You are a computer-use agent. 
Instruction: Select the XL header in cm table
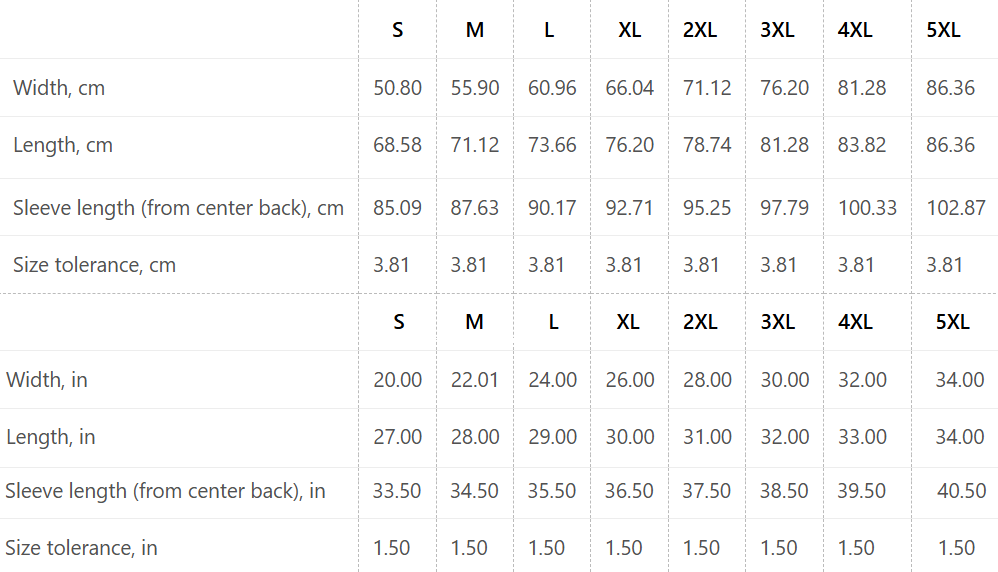coord(630,30)
